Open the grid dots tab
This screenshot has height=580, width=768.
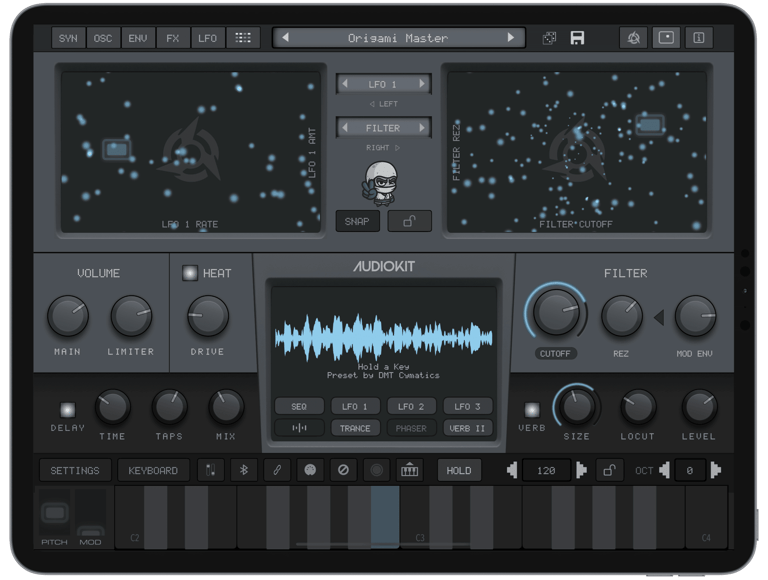click(243, 38)
